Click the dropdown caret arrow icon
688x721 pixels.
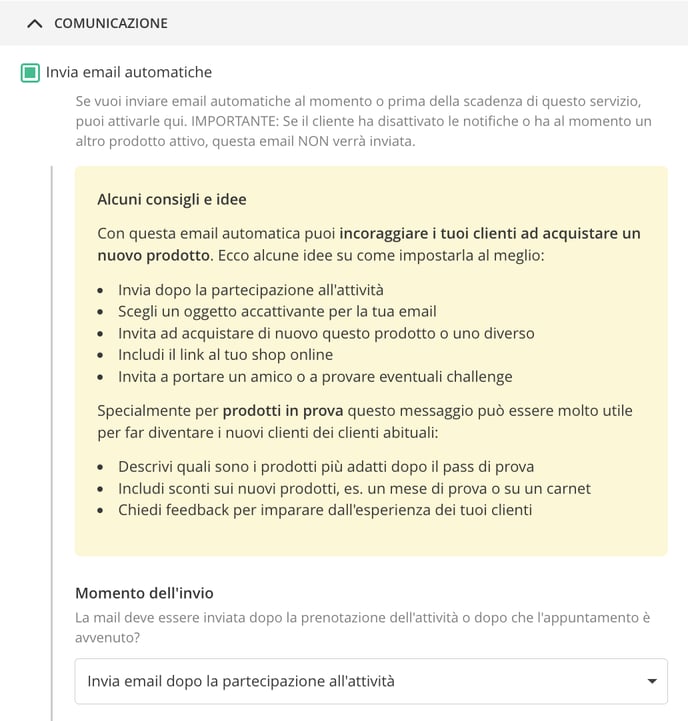(652, 681)
